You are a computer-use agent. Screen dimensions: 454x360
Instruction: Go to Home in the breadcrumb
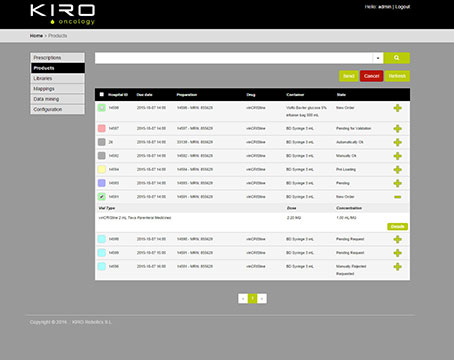click(x=36, y=36)
